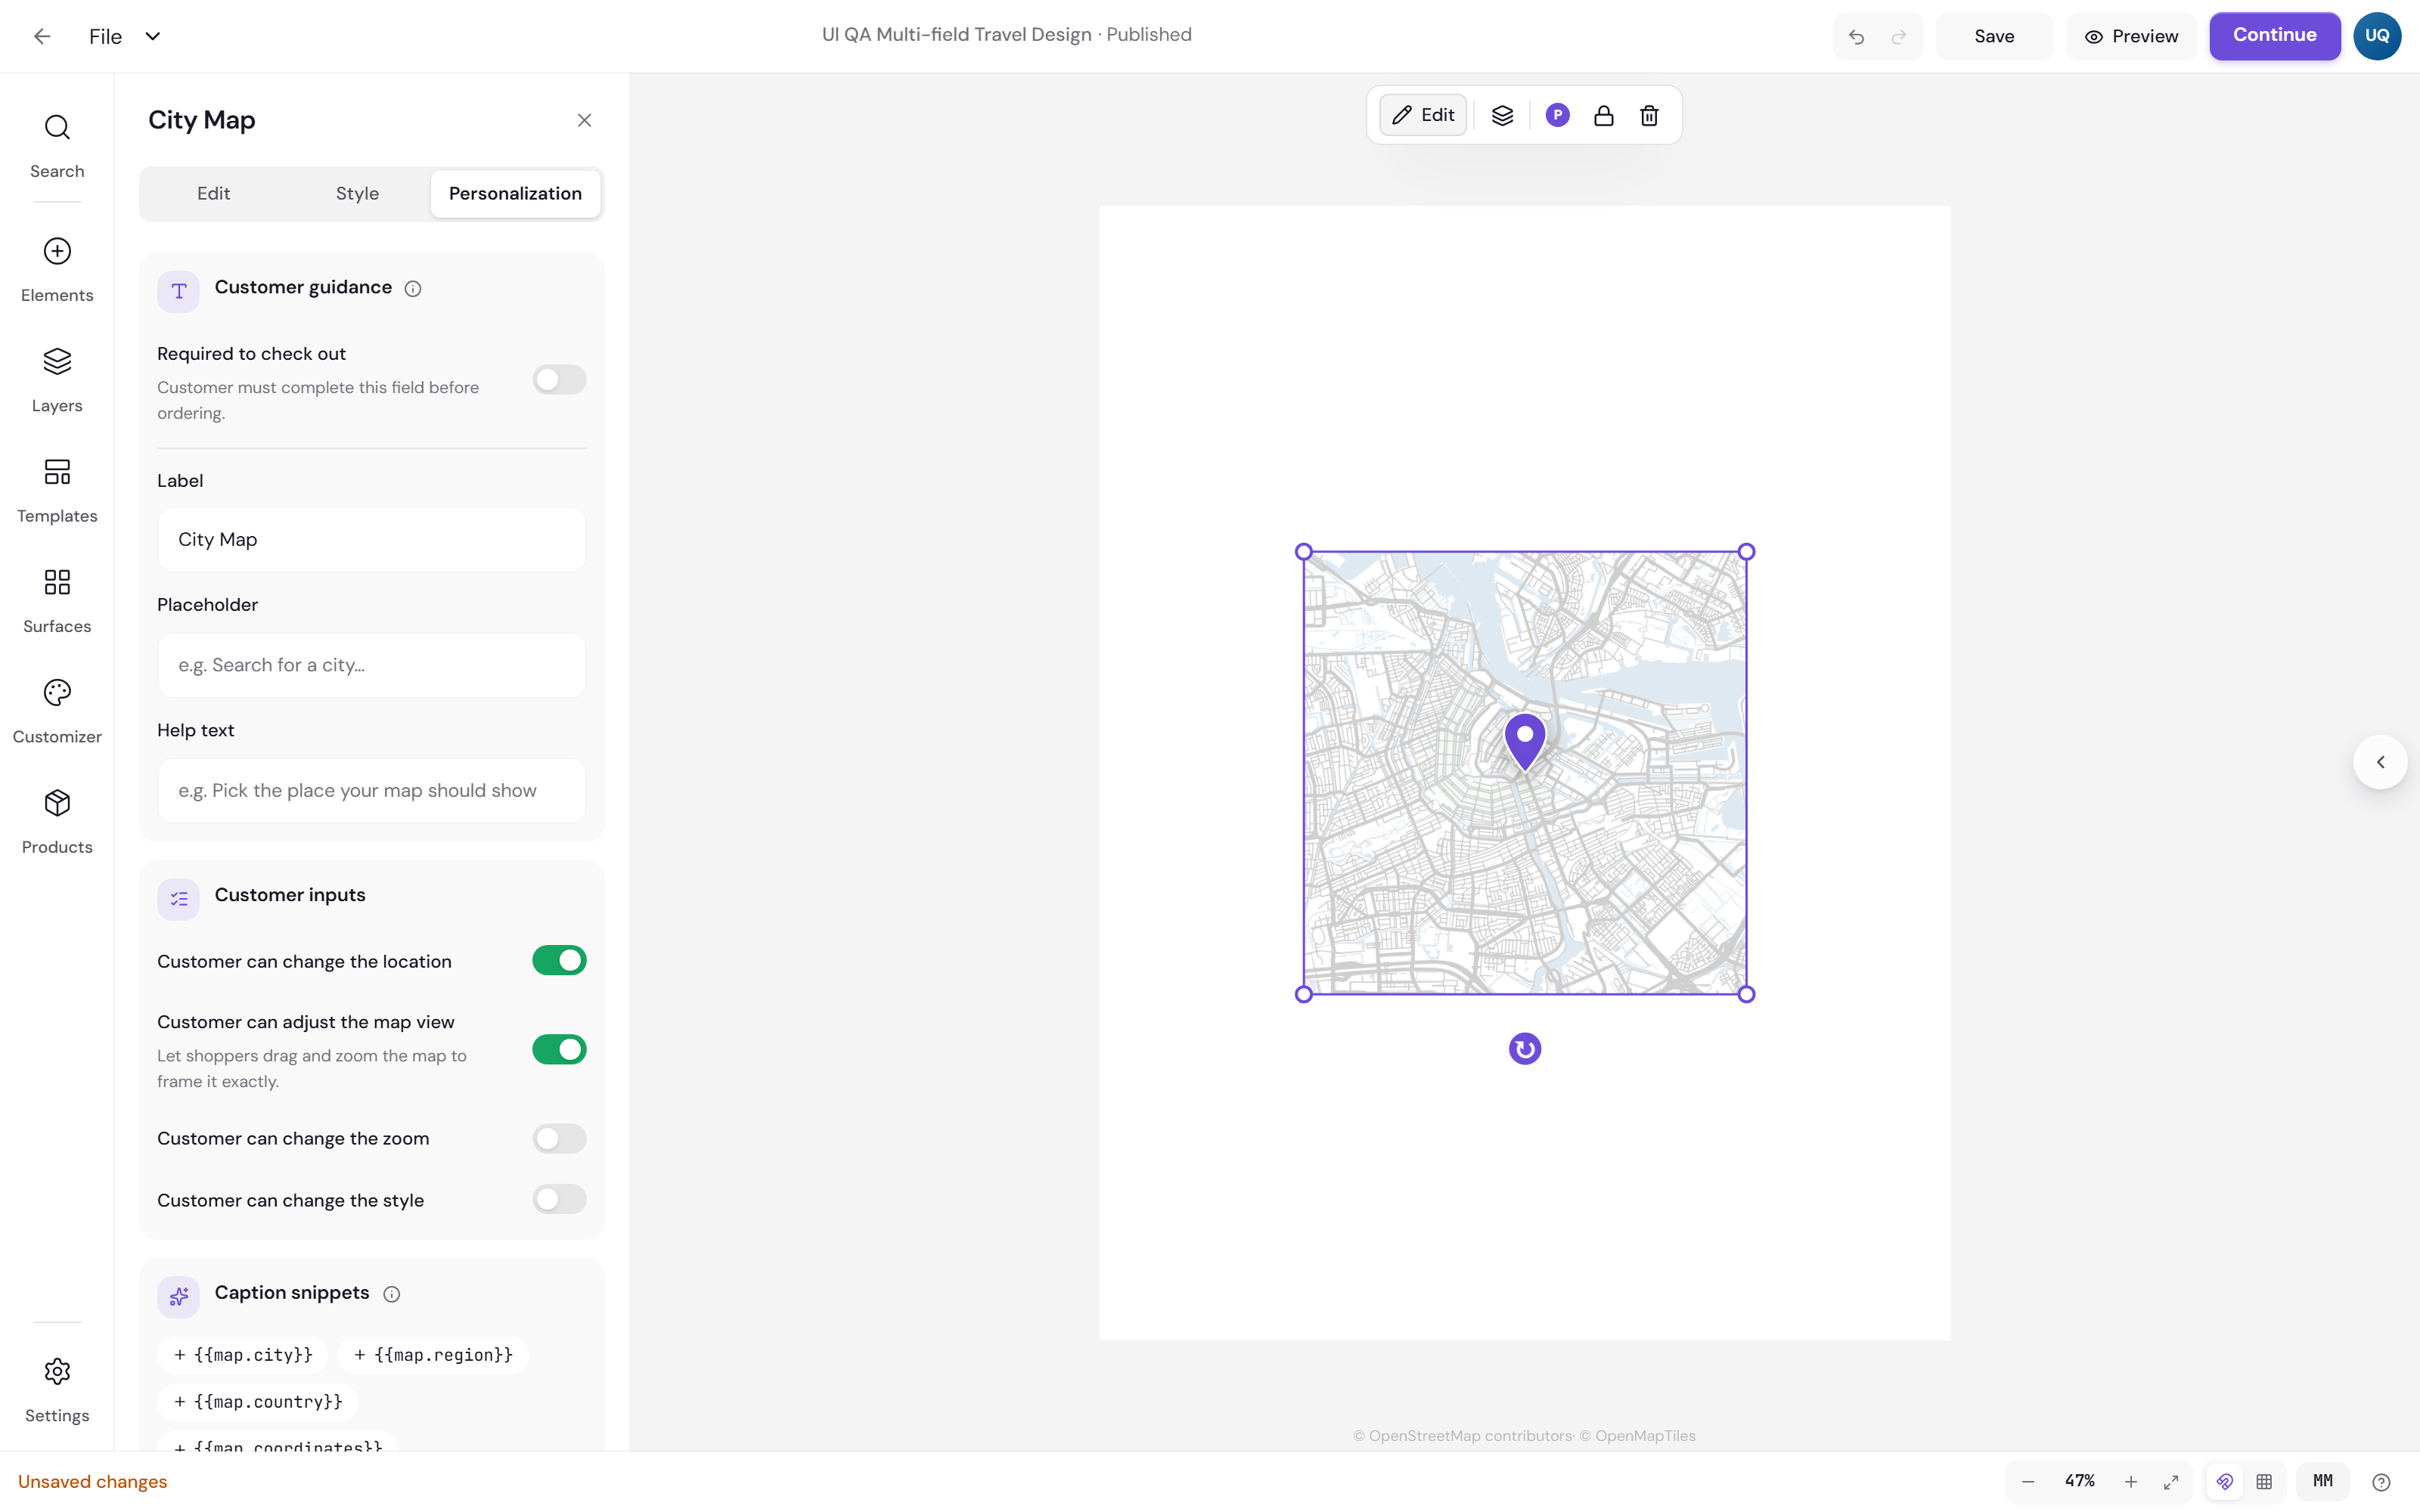Click the bottom-right map resize handle
Screen dimensions: 2420x1512
[1746, 994]
